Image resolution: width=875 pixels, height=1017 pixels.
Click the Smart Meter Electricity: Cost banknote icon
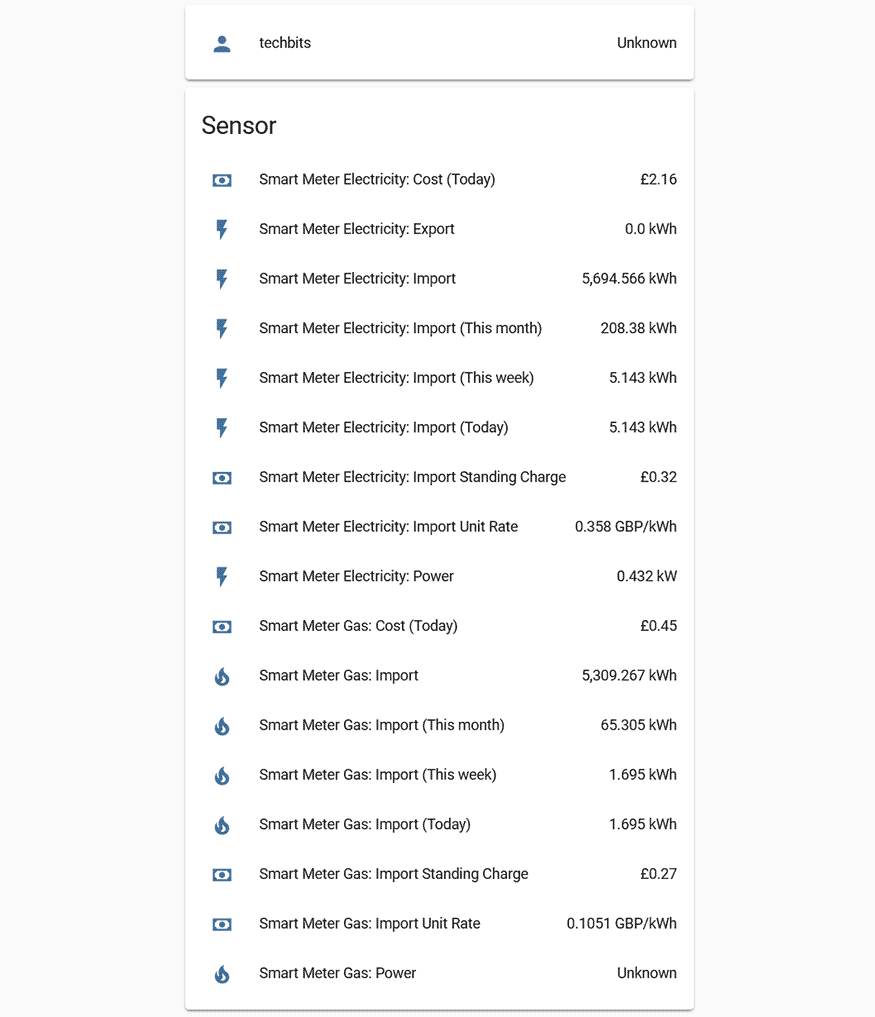click(221, 180)
